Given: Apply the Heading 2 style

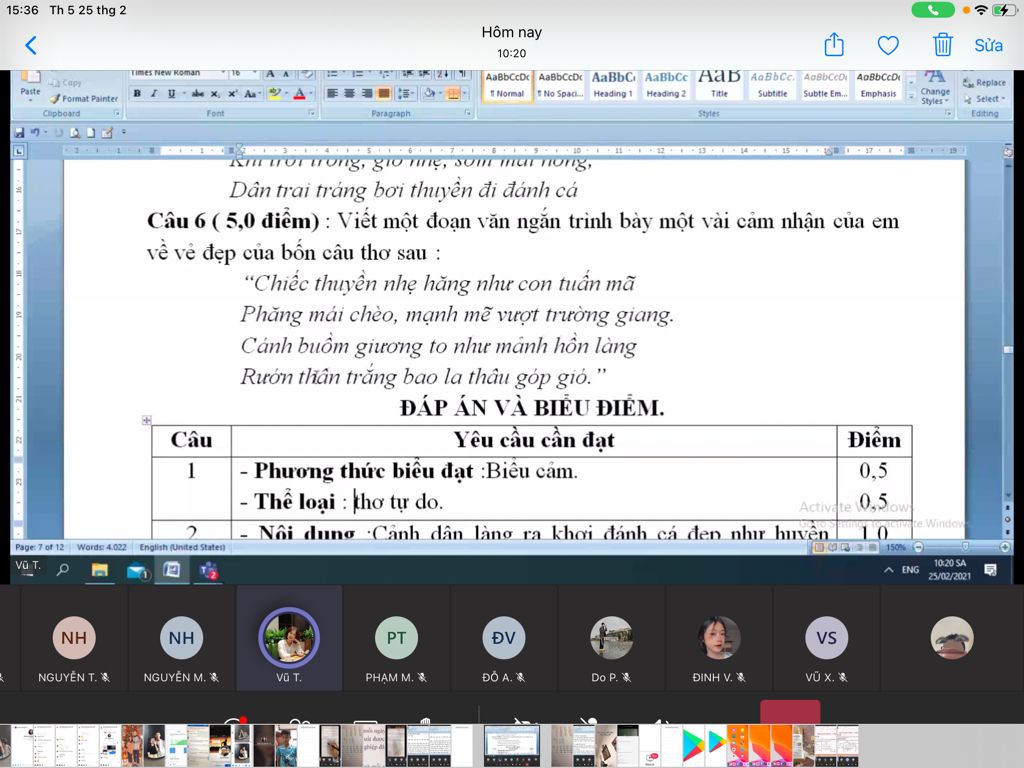Looking at the screenshot, I should [666, 85].
